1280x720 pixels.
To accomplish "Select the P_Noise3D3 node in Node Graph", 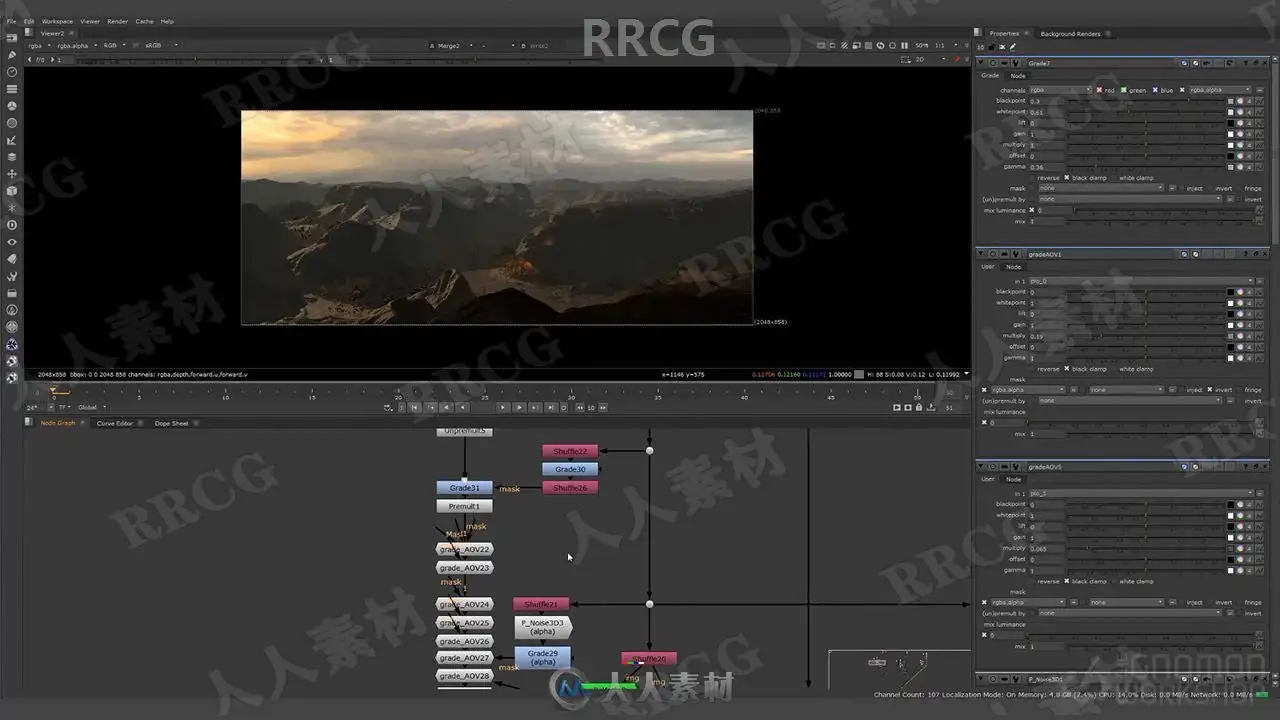I will click(x=543, y=627).
